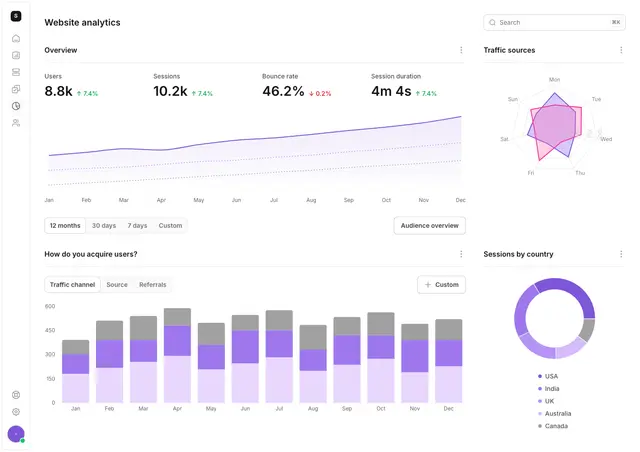Click the January stacked bar
The height and width of the screenshot is (452, 640).
[x=76, y=371]
